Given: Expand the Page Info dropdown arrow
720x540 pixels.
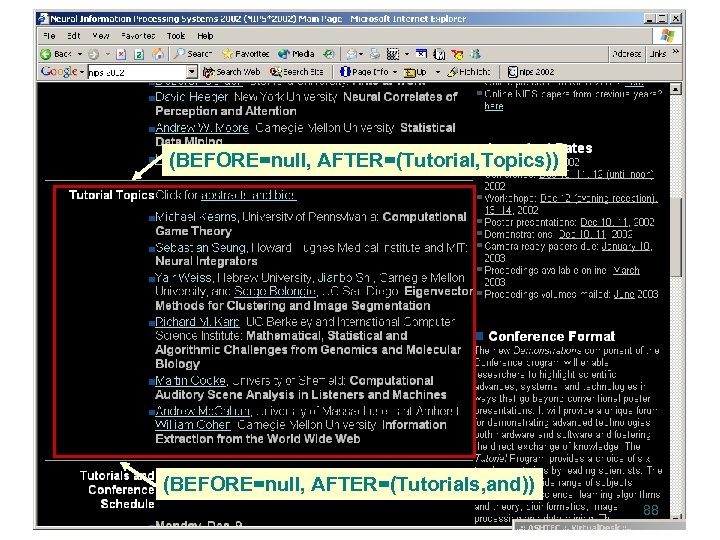Looking at the screenshot, I should 394,72.
